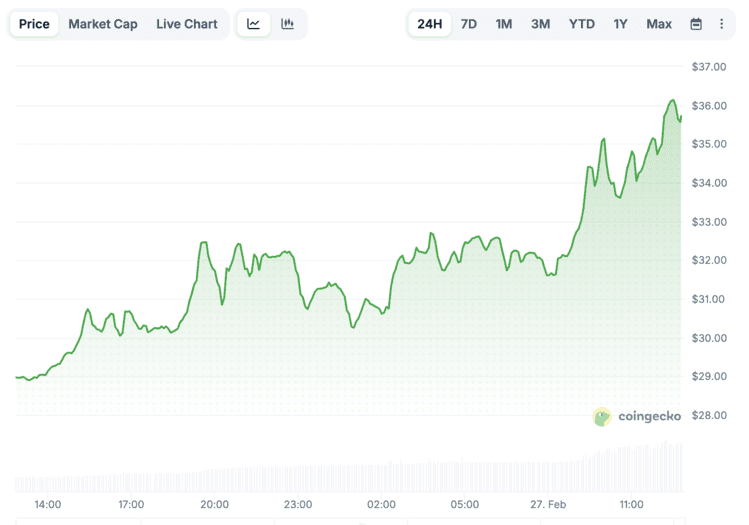Click the $37.00 price axis label
Viewport: 749px width, 525px height.
708,67
